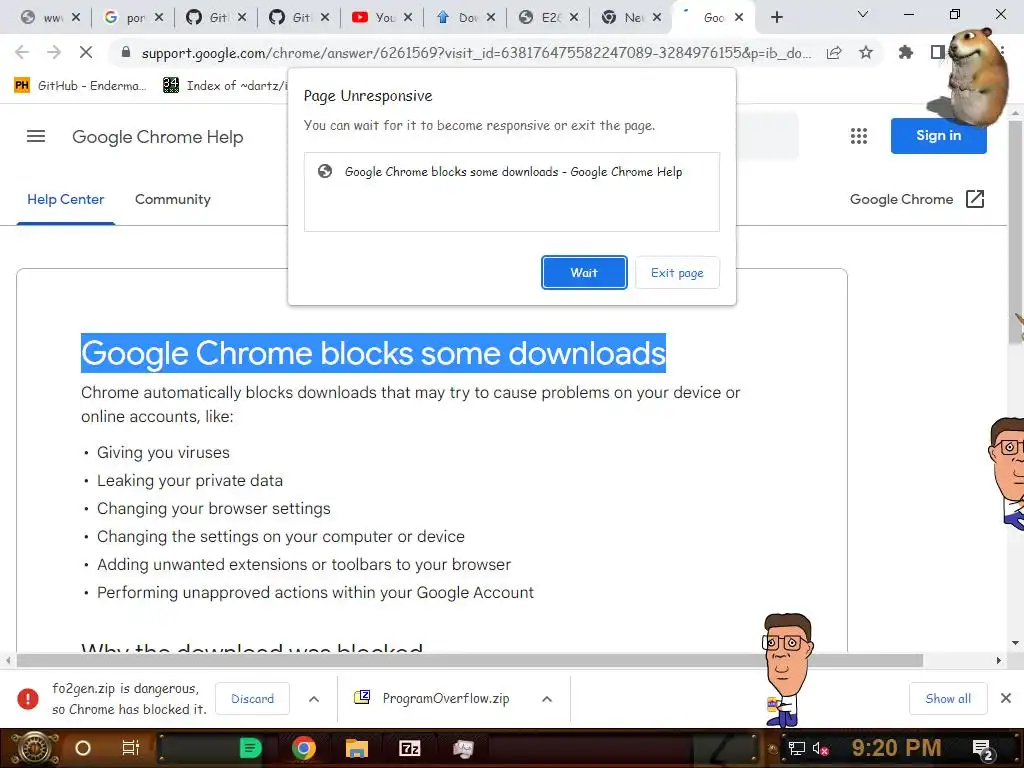Open the Index of ~dartz bookmark

pos(225,86)
